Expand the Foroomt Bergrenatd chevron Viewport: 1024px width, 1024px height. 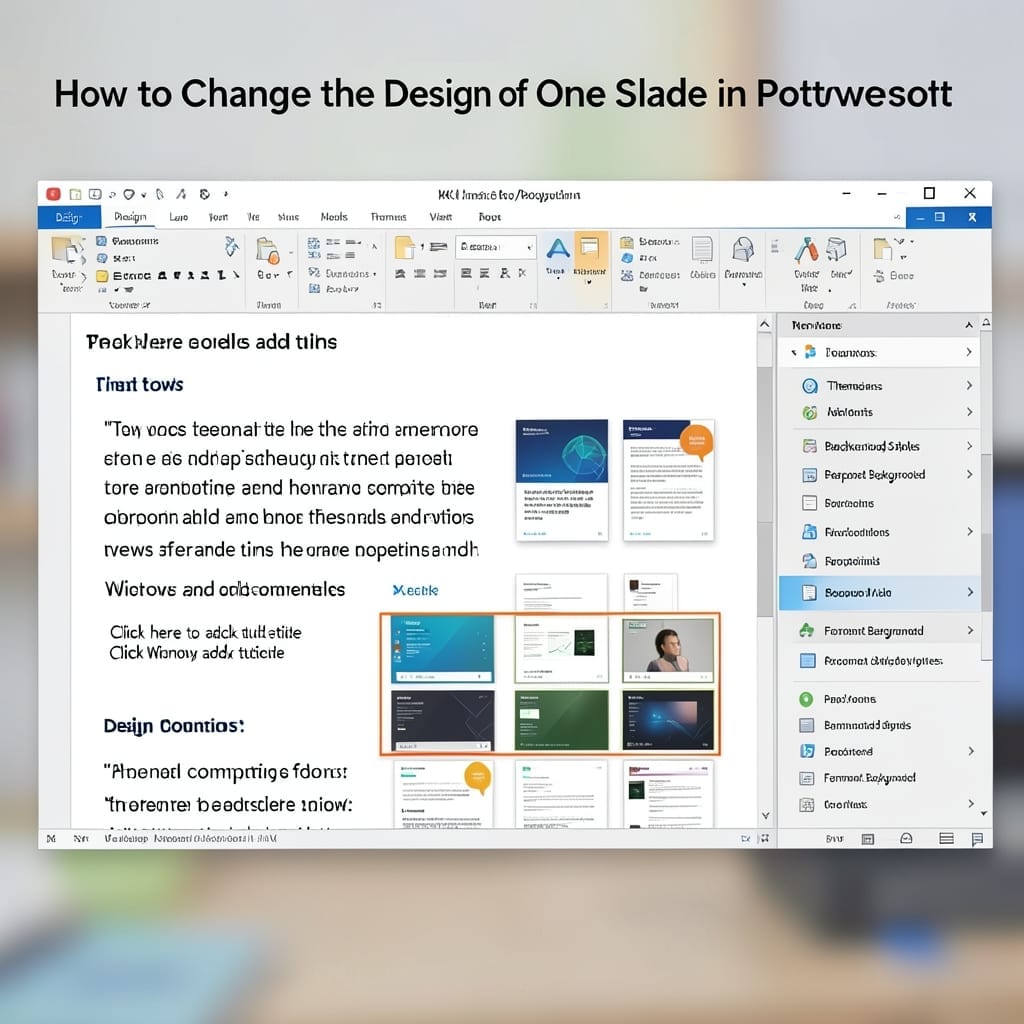click(x=970, y=630)
